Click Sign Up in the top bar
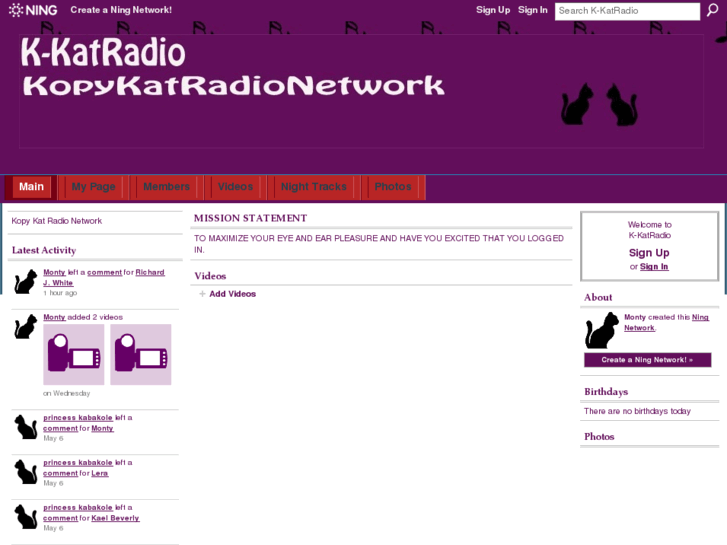 tap(493, 10)
